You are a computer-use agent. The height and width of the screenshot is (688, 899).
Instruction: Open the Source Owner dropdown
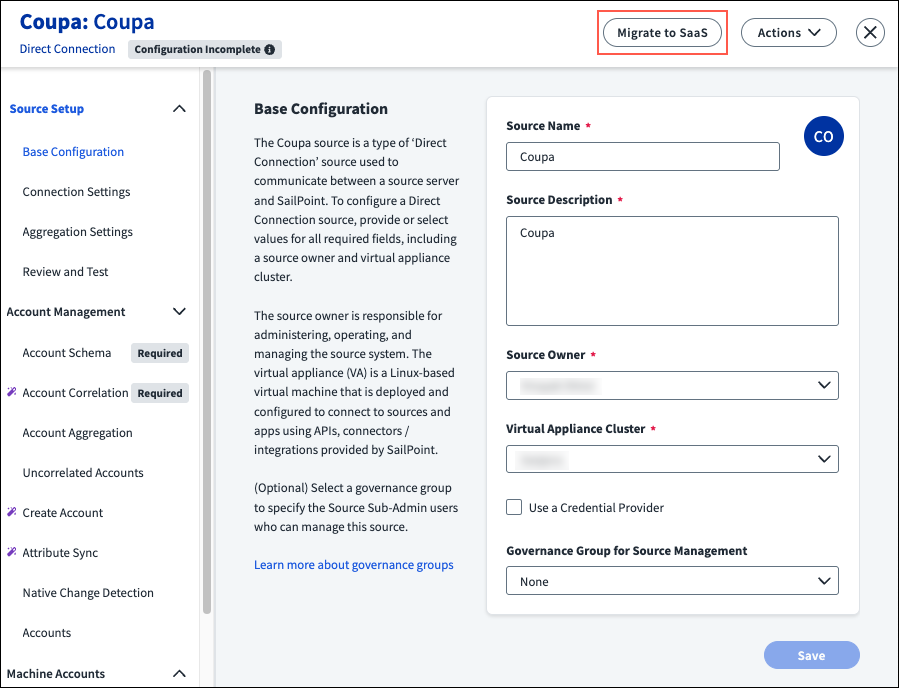click(x=672, y=385)
